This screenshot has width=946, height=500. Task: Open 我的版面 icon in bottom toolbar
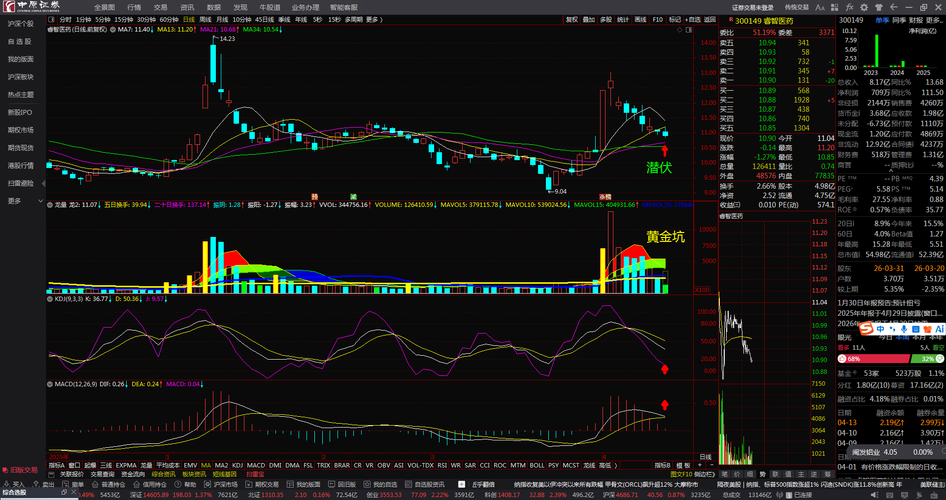point(290,485)
